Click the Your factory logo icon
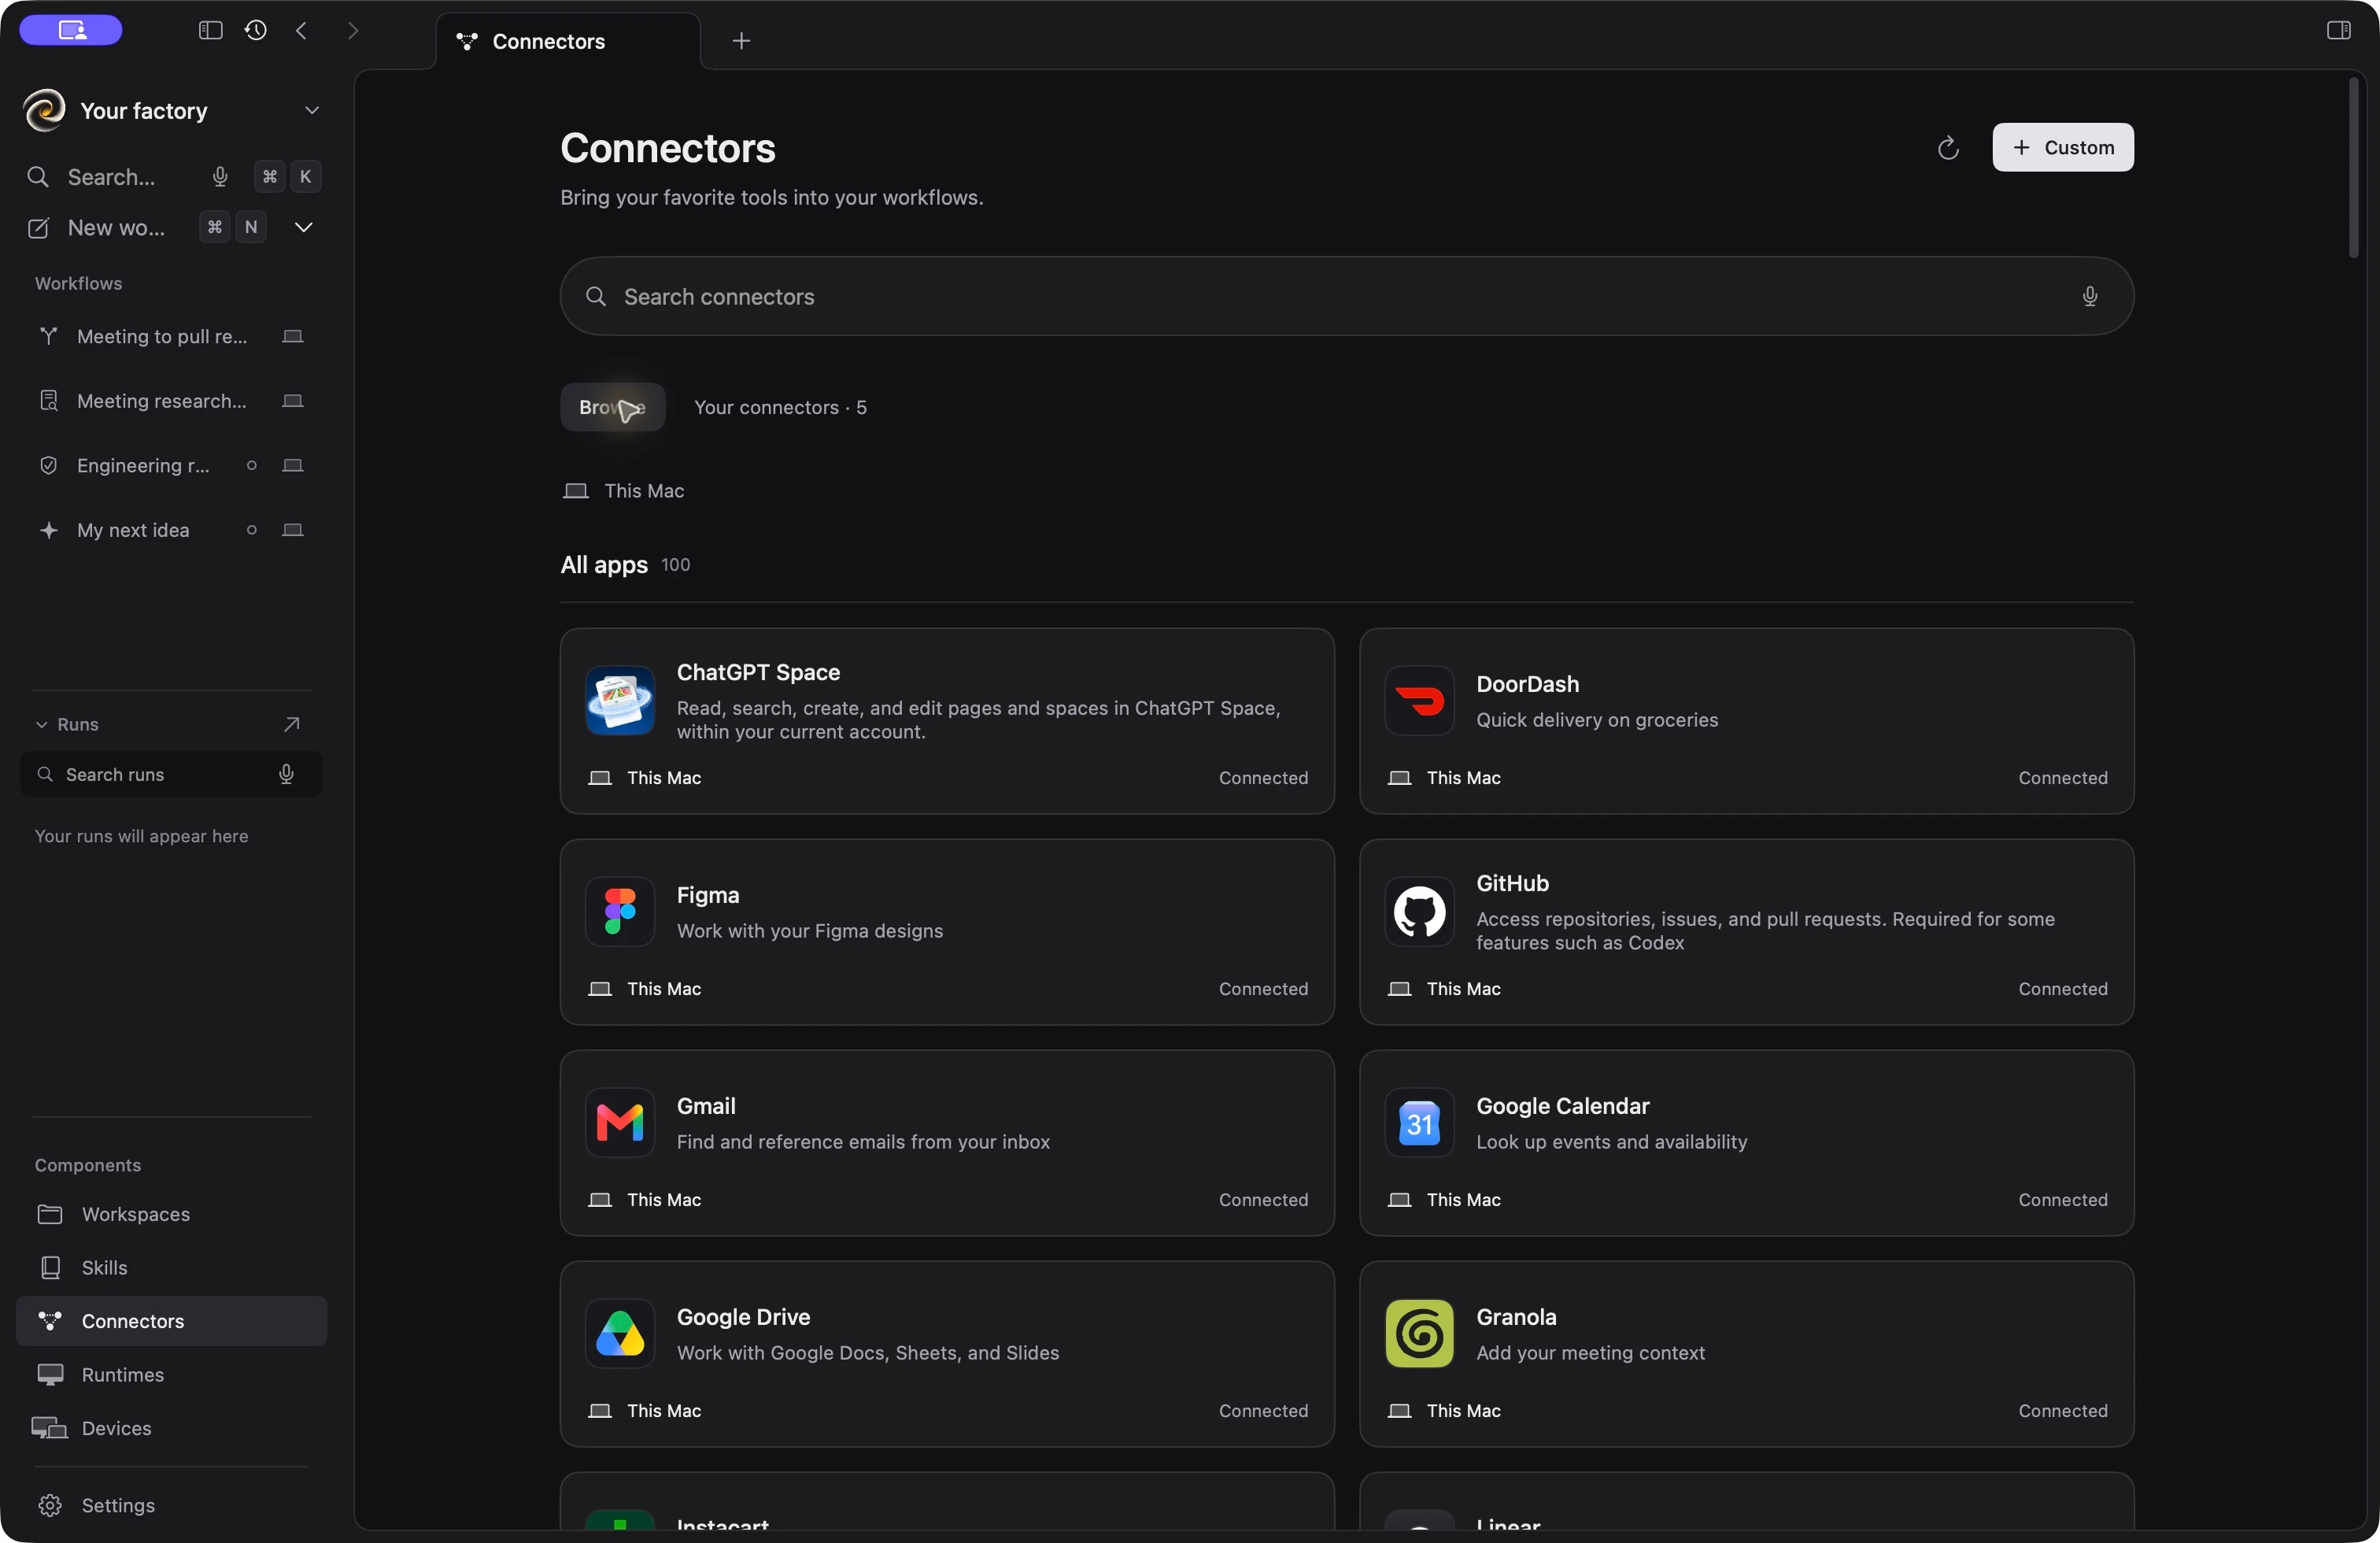The width and height of the screenshot is (2380, 1543). (45, 111)
